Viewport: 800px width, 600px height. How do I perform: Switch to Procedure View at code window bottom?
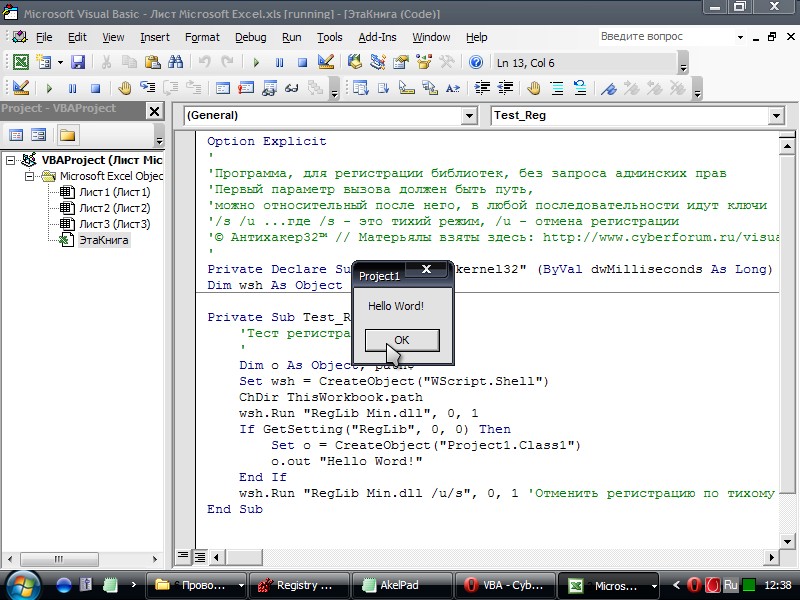point(183,557)
